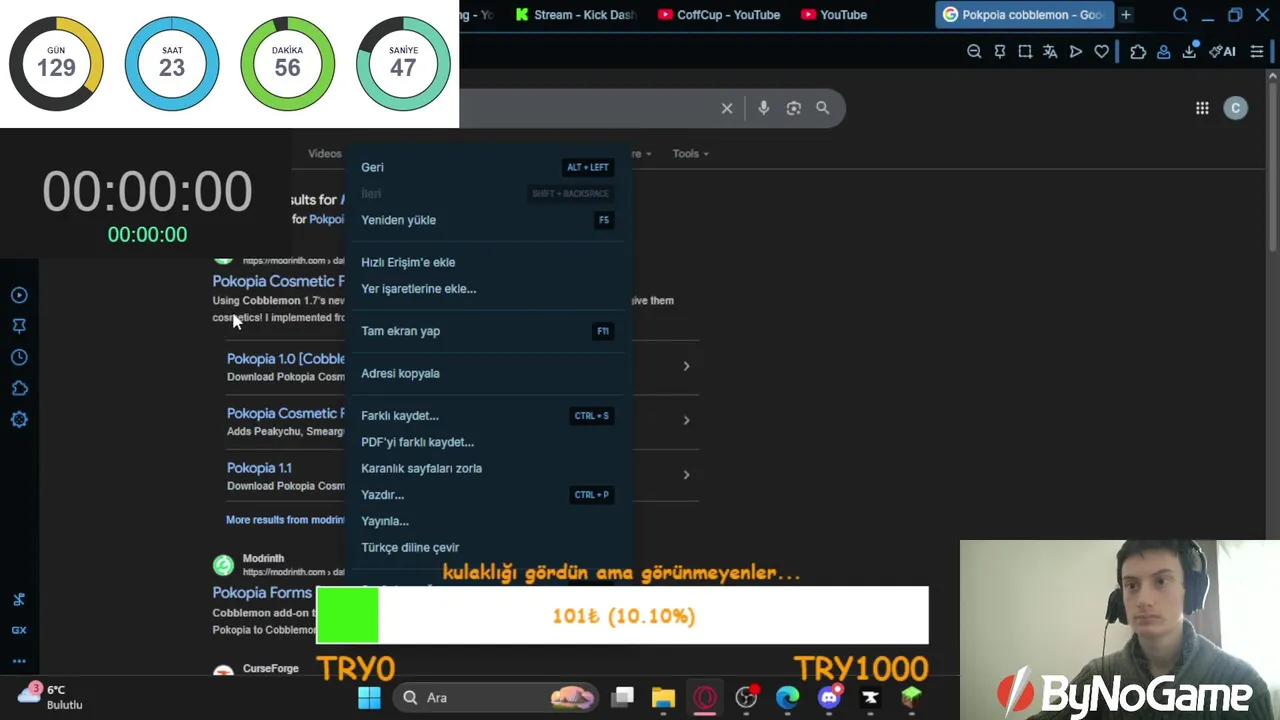Screen dimensions: 1280x720
Task: Expand the Tools dropdown in Google
Action: (690, 154)
